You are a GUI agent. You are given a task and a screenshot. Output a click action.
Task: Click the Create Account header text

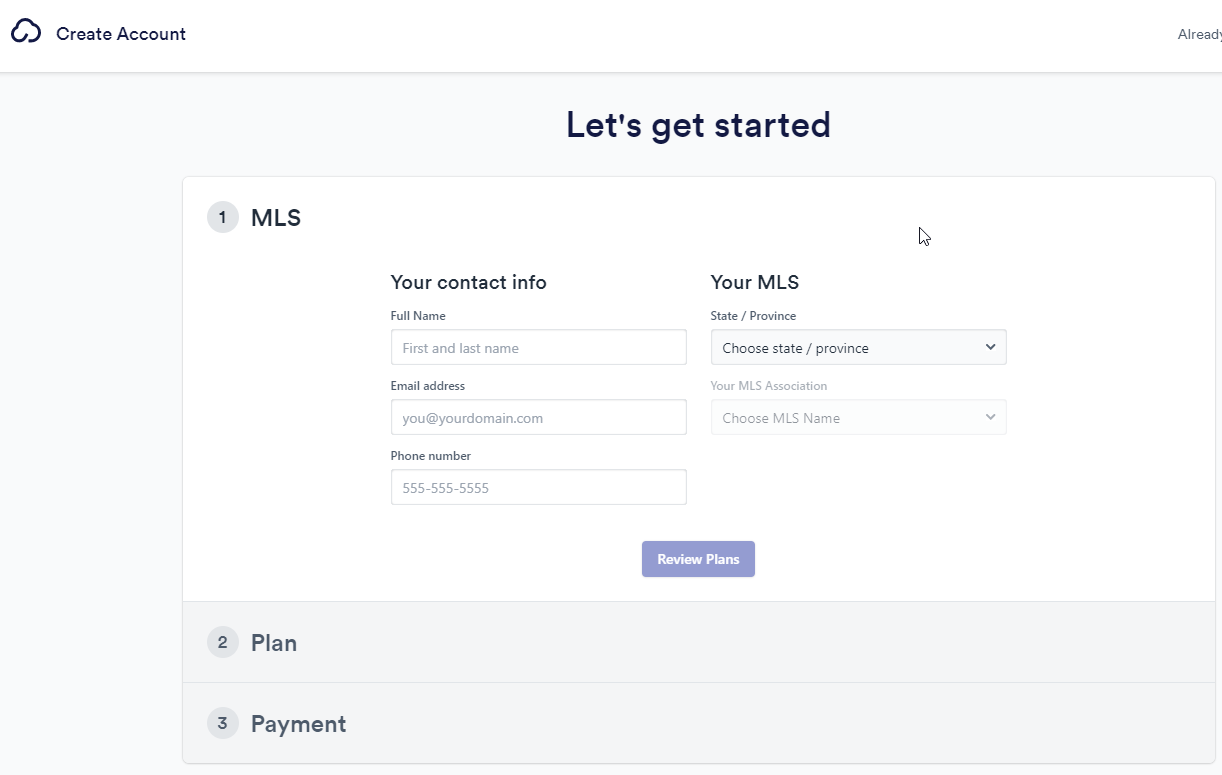tap(120, 33)
